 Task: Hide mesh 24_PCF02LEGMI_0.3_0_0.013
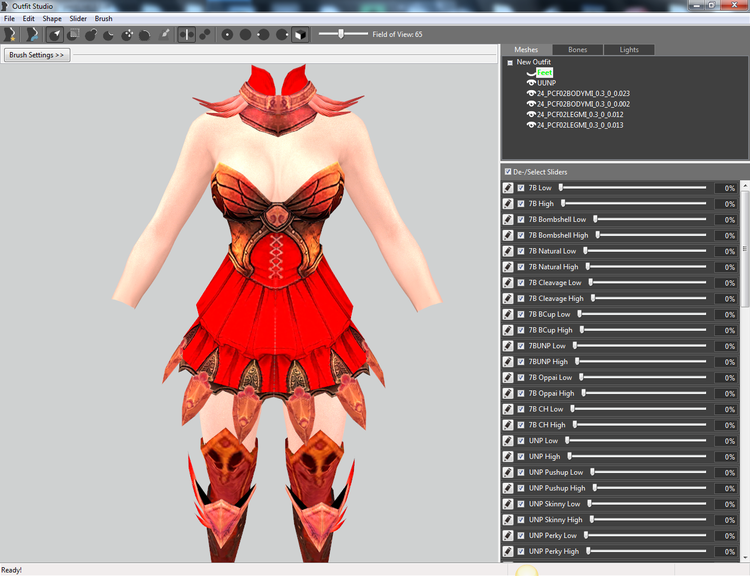pyautogui.click(x=530, y=125)
